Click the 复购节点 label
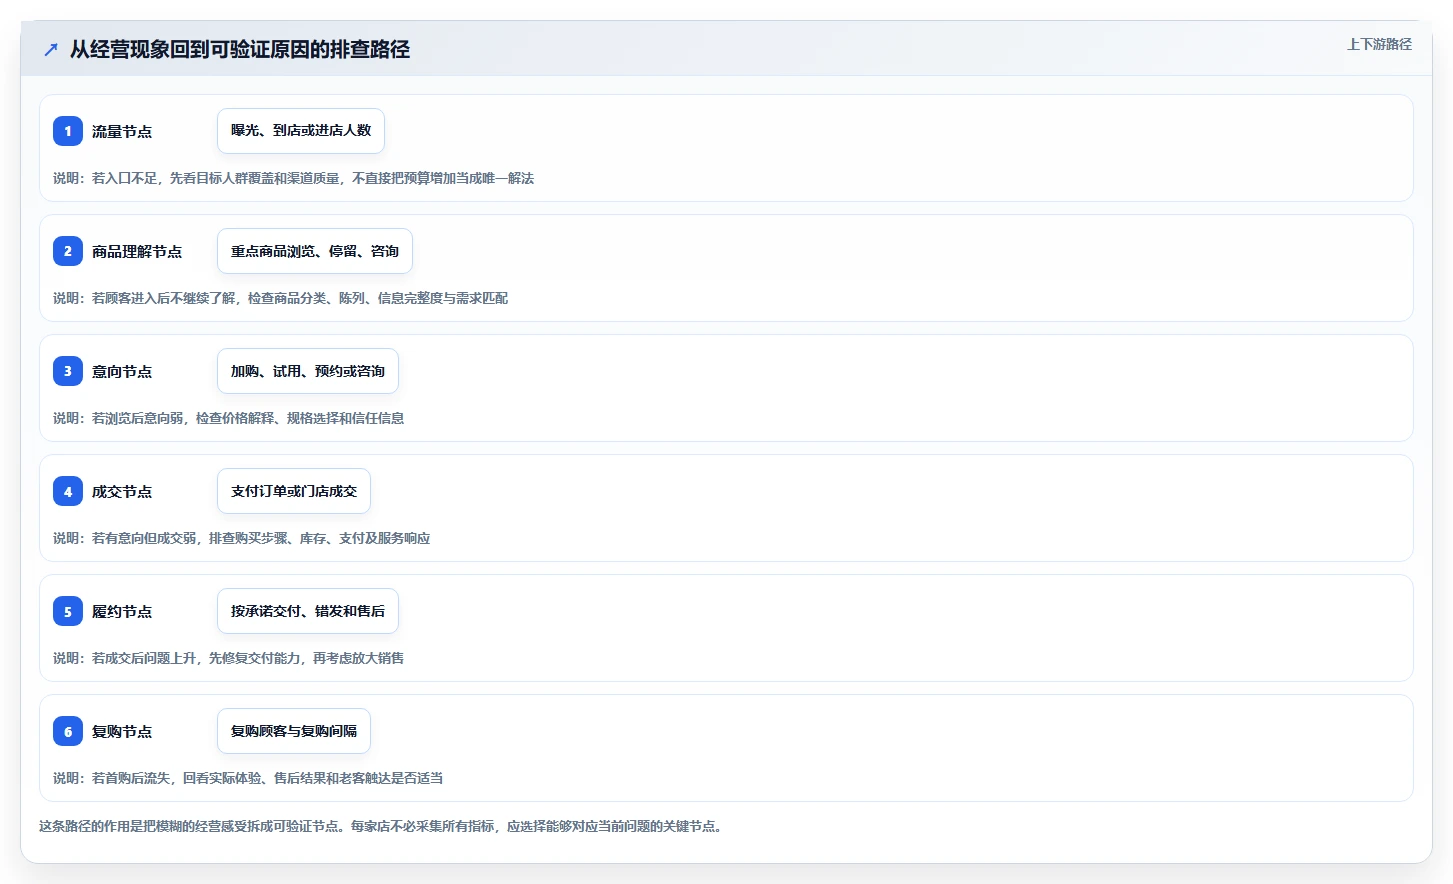Viewport: 1453px width, 884px height. (x=122, y=731)
